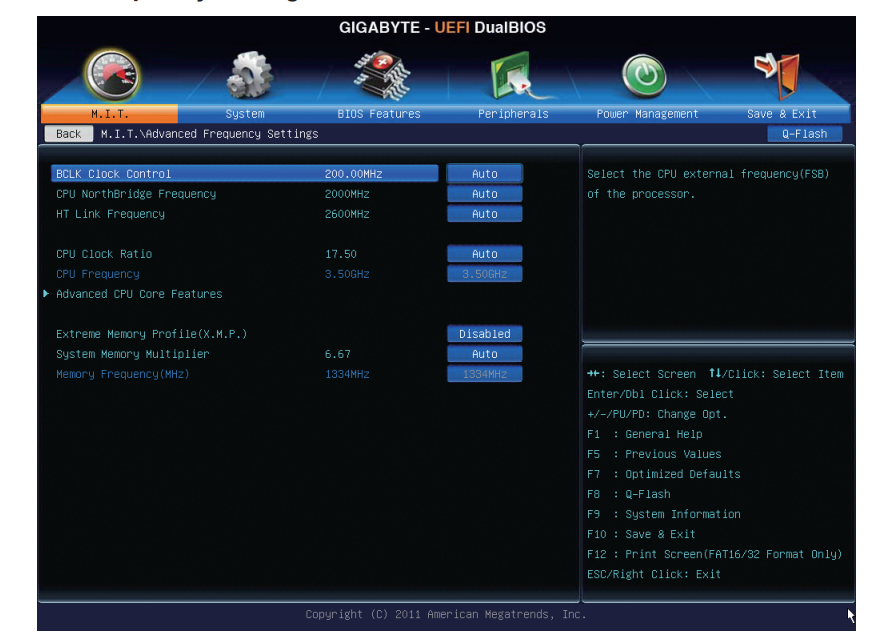The width and height of the screenshot is (871, 639).
Task: Click the System gears icon
Action: click(x=249, y=76)
